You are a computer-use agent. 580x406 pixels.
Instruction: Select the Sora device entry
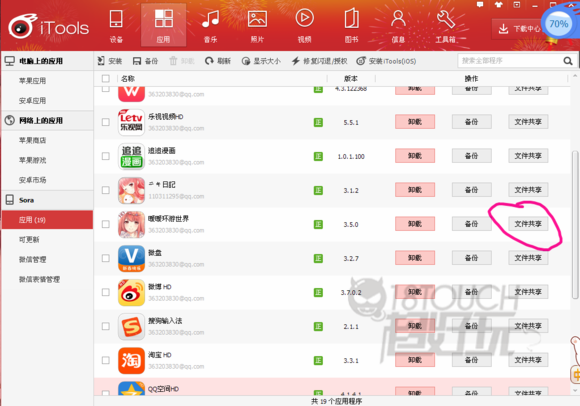(47, 200)
